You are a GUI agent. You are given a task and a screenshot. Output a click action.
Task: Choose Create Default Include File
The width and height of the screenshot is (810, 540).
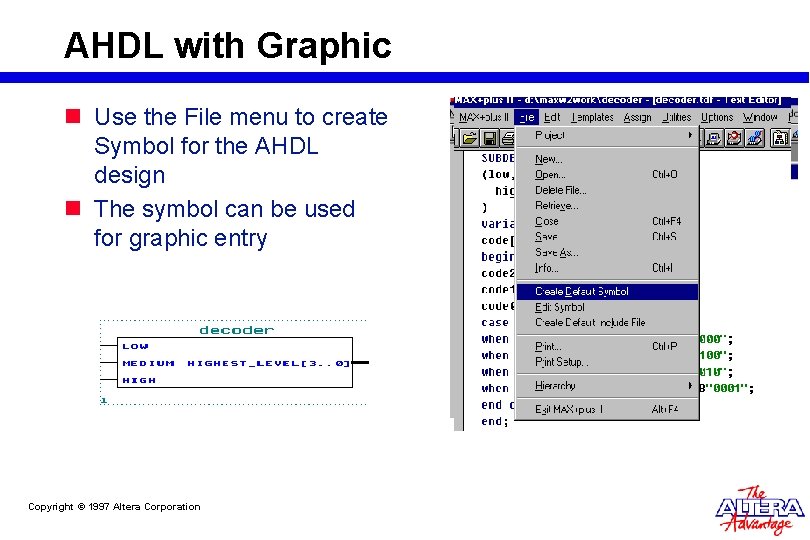(x=608, y=322)
